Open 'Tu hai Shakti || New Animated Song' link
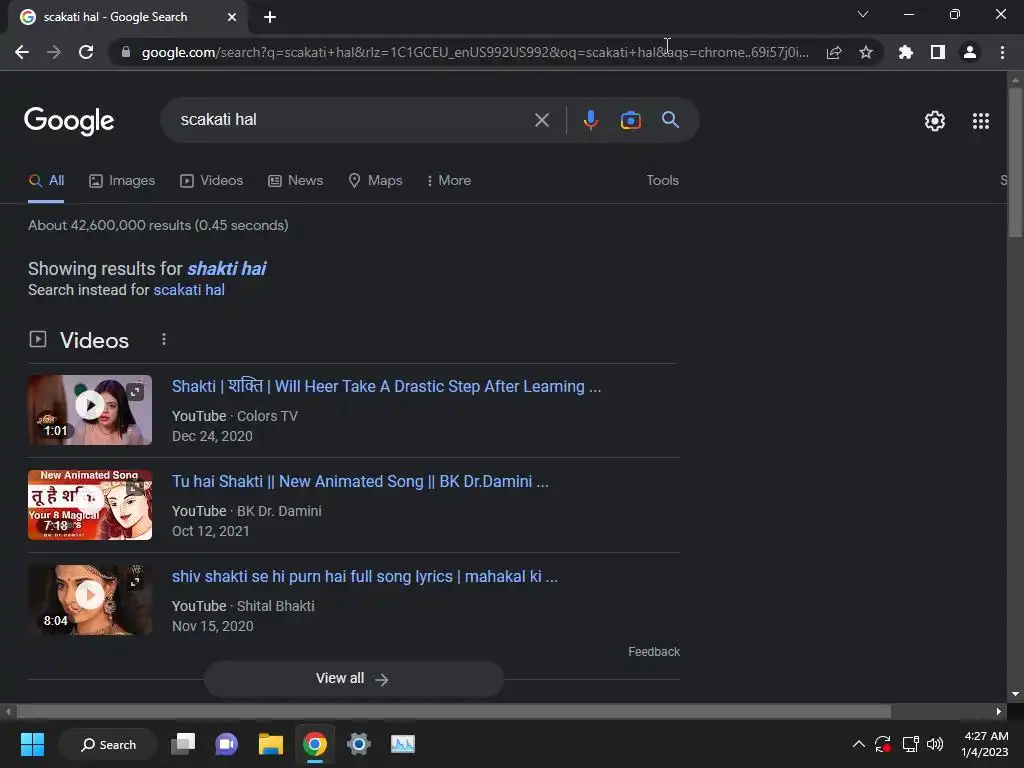The width and height of the screenshot is (1024, 768). (360, 482)
